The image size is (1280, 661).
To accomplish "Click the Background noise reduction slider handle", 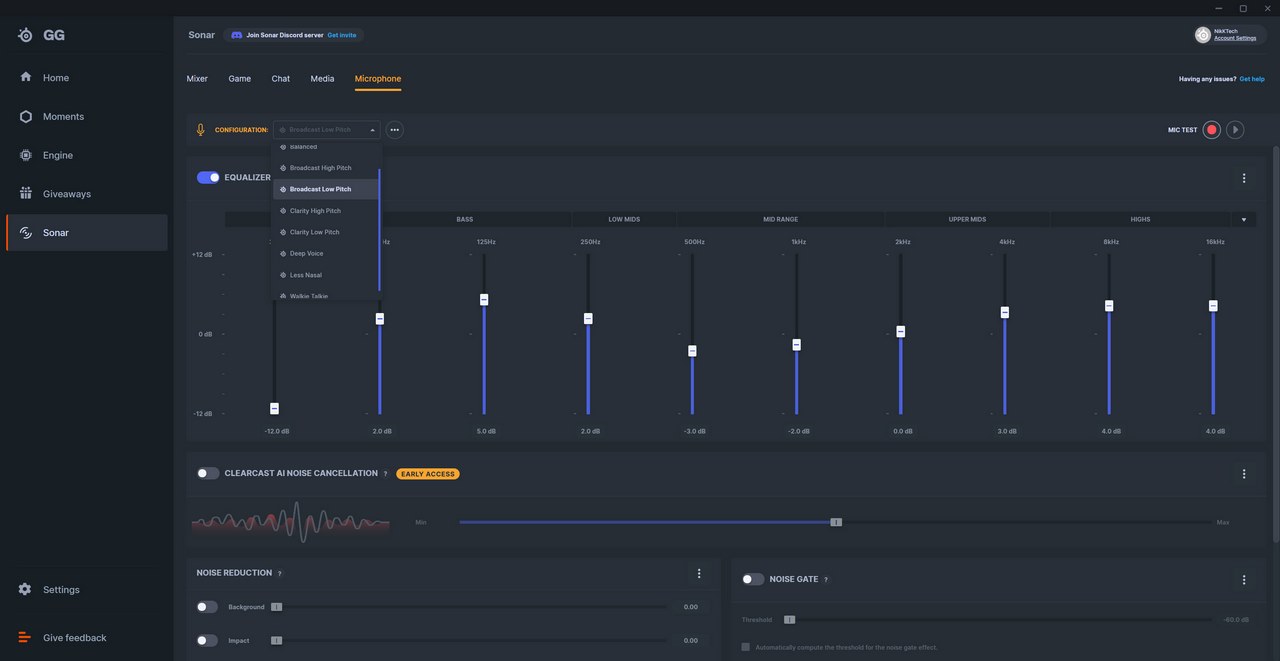I will coord(277,607).
